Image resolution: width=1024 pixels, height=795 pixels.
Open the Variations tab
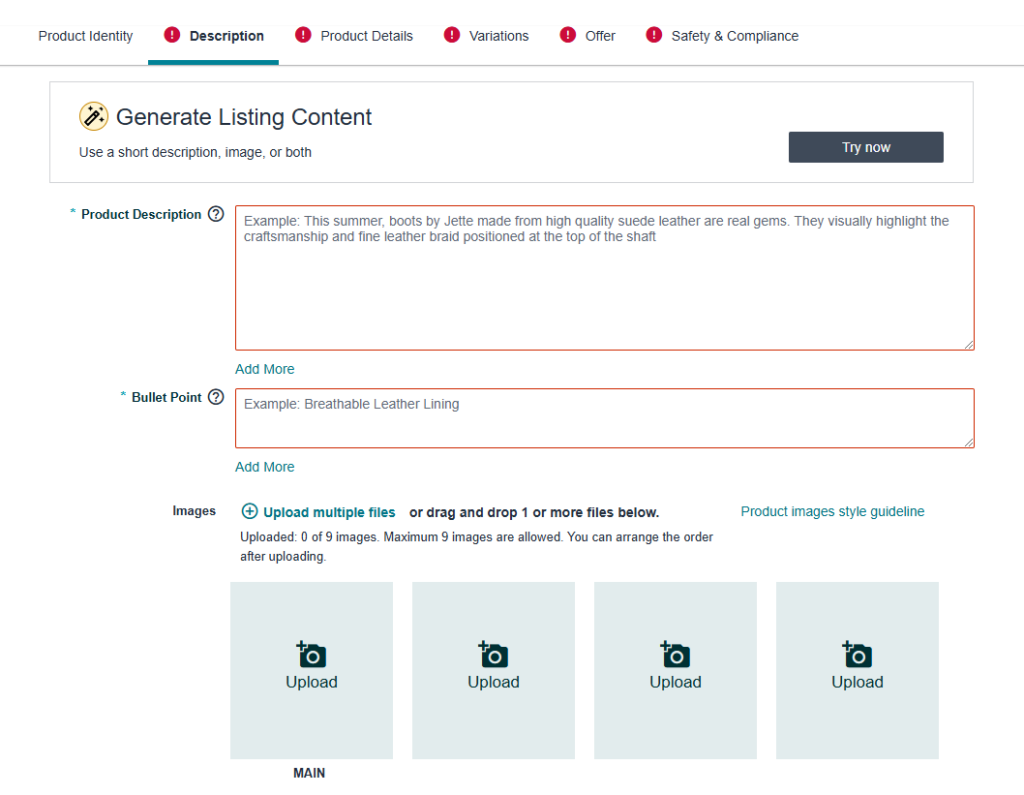[x=499, y=36]
